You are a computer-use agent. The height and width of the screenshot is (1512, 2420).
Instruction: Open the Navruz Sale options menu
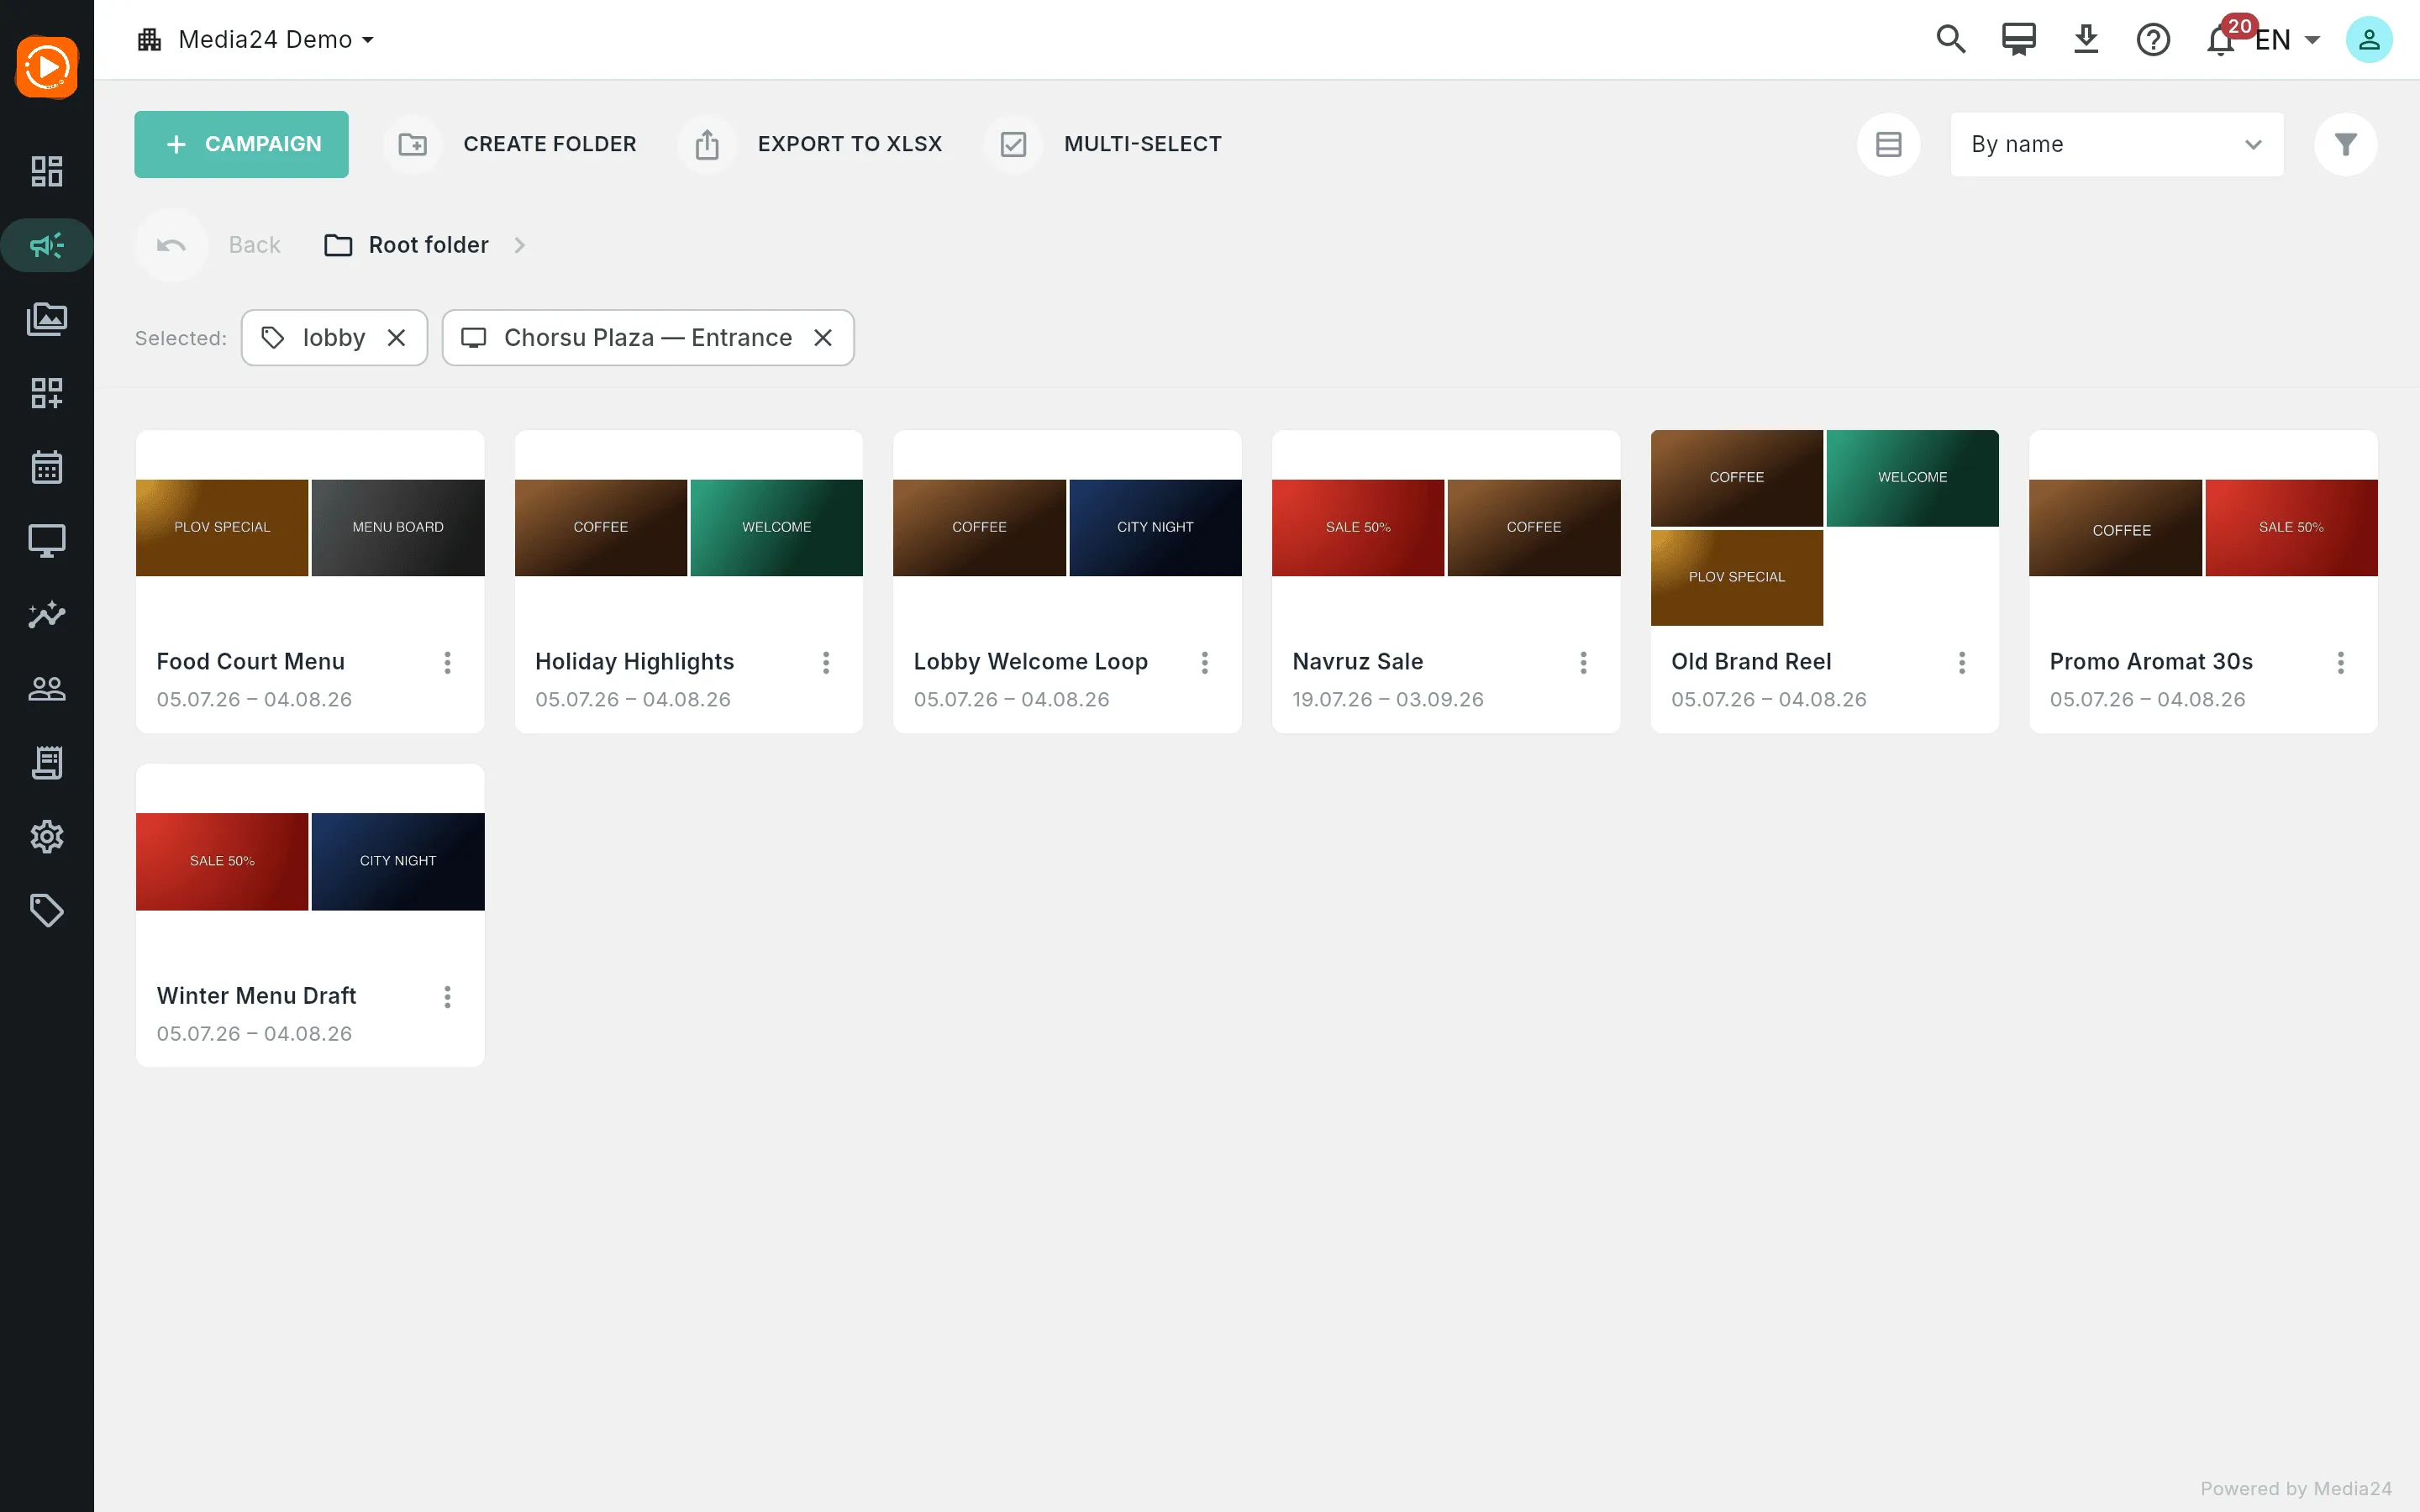click(x=1583, y=662)
